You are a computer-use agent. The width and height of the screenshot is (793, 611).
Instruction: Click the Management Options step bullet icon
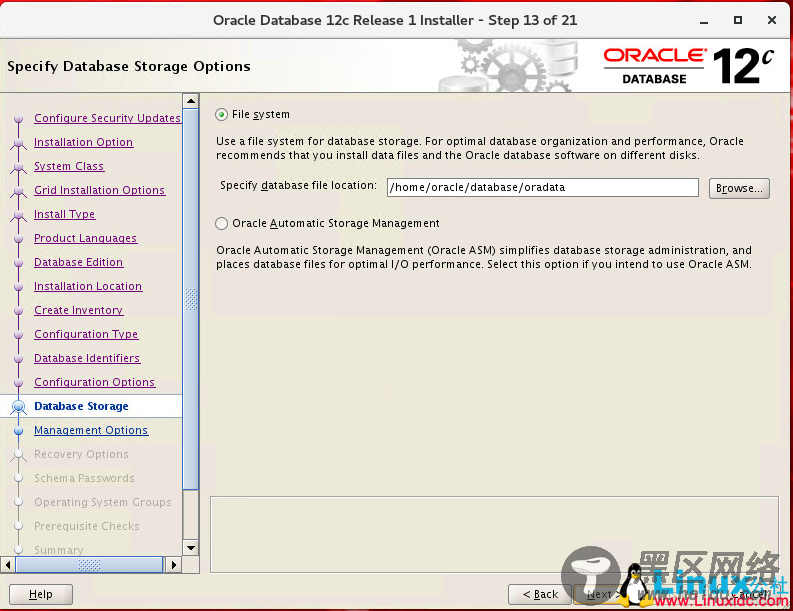pos(19,430)
